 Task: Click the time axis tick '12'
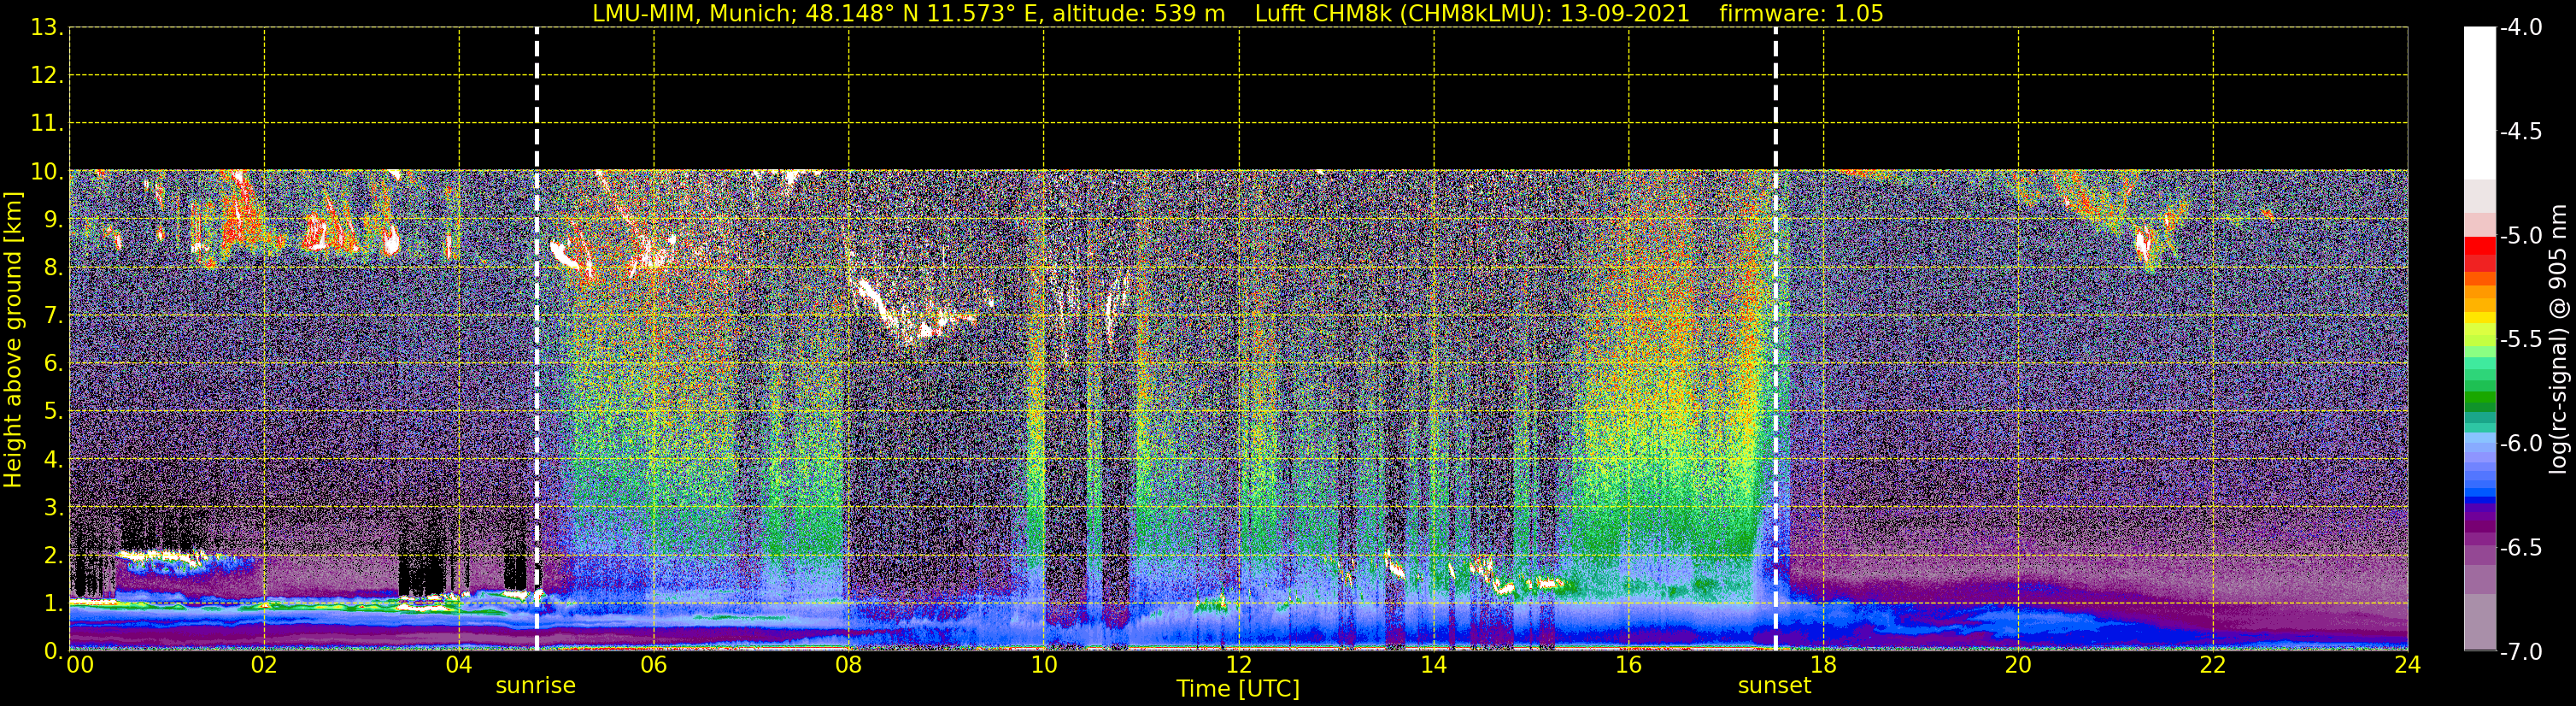coord(1239,665)
